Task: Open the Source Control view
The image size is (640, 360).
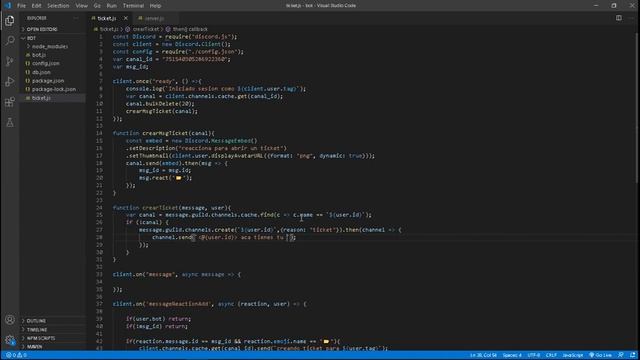Action: [x=10, y=61]
